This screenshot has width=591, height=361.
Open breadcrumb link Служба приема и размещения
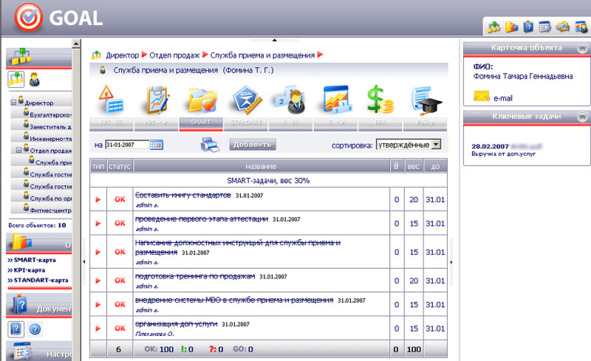(262, 55)
